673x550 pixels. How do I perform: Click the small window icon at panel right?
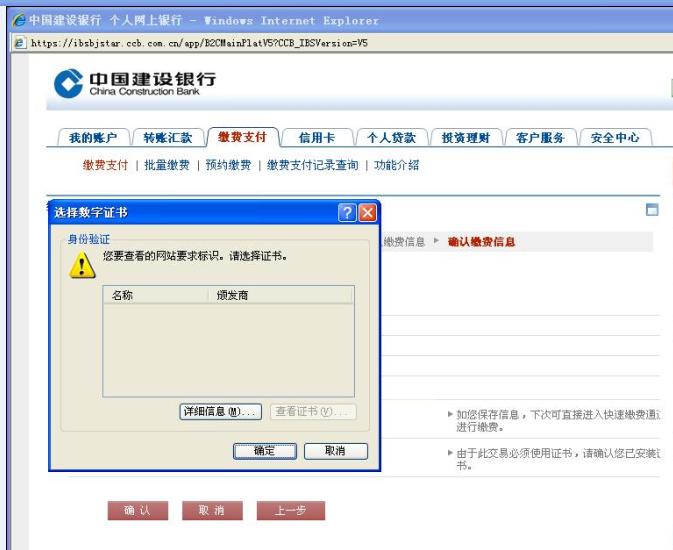(652, 210)
